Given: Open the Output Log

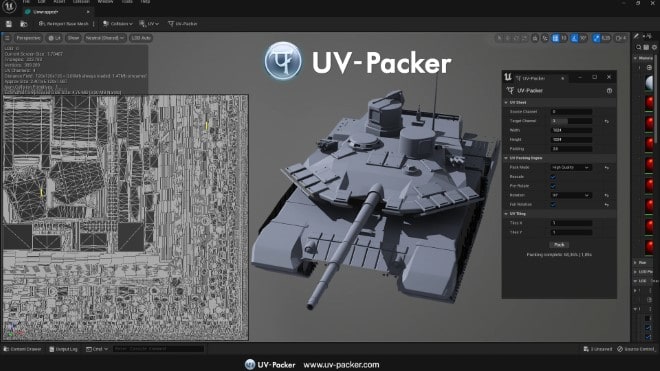Looking at the screenshot, I should [64, 349].
